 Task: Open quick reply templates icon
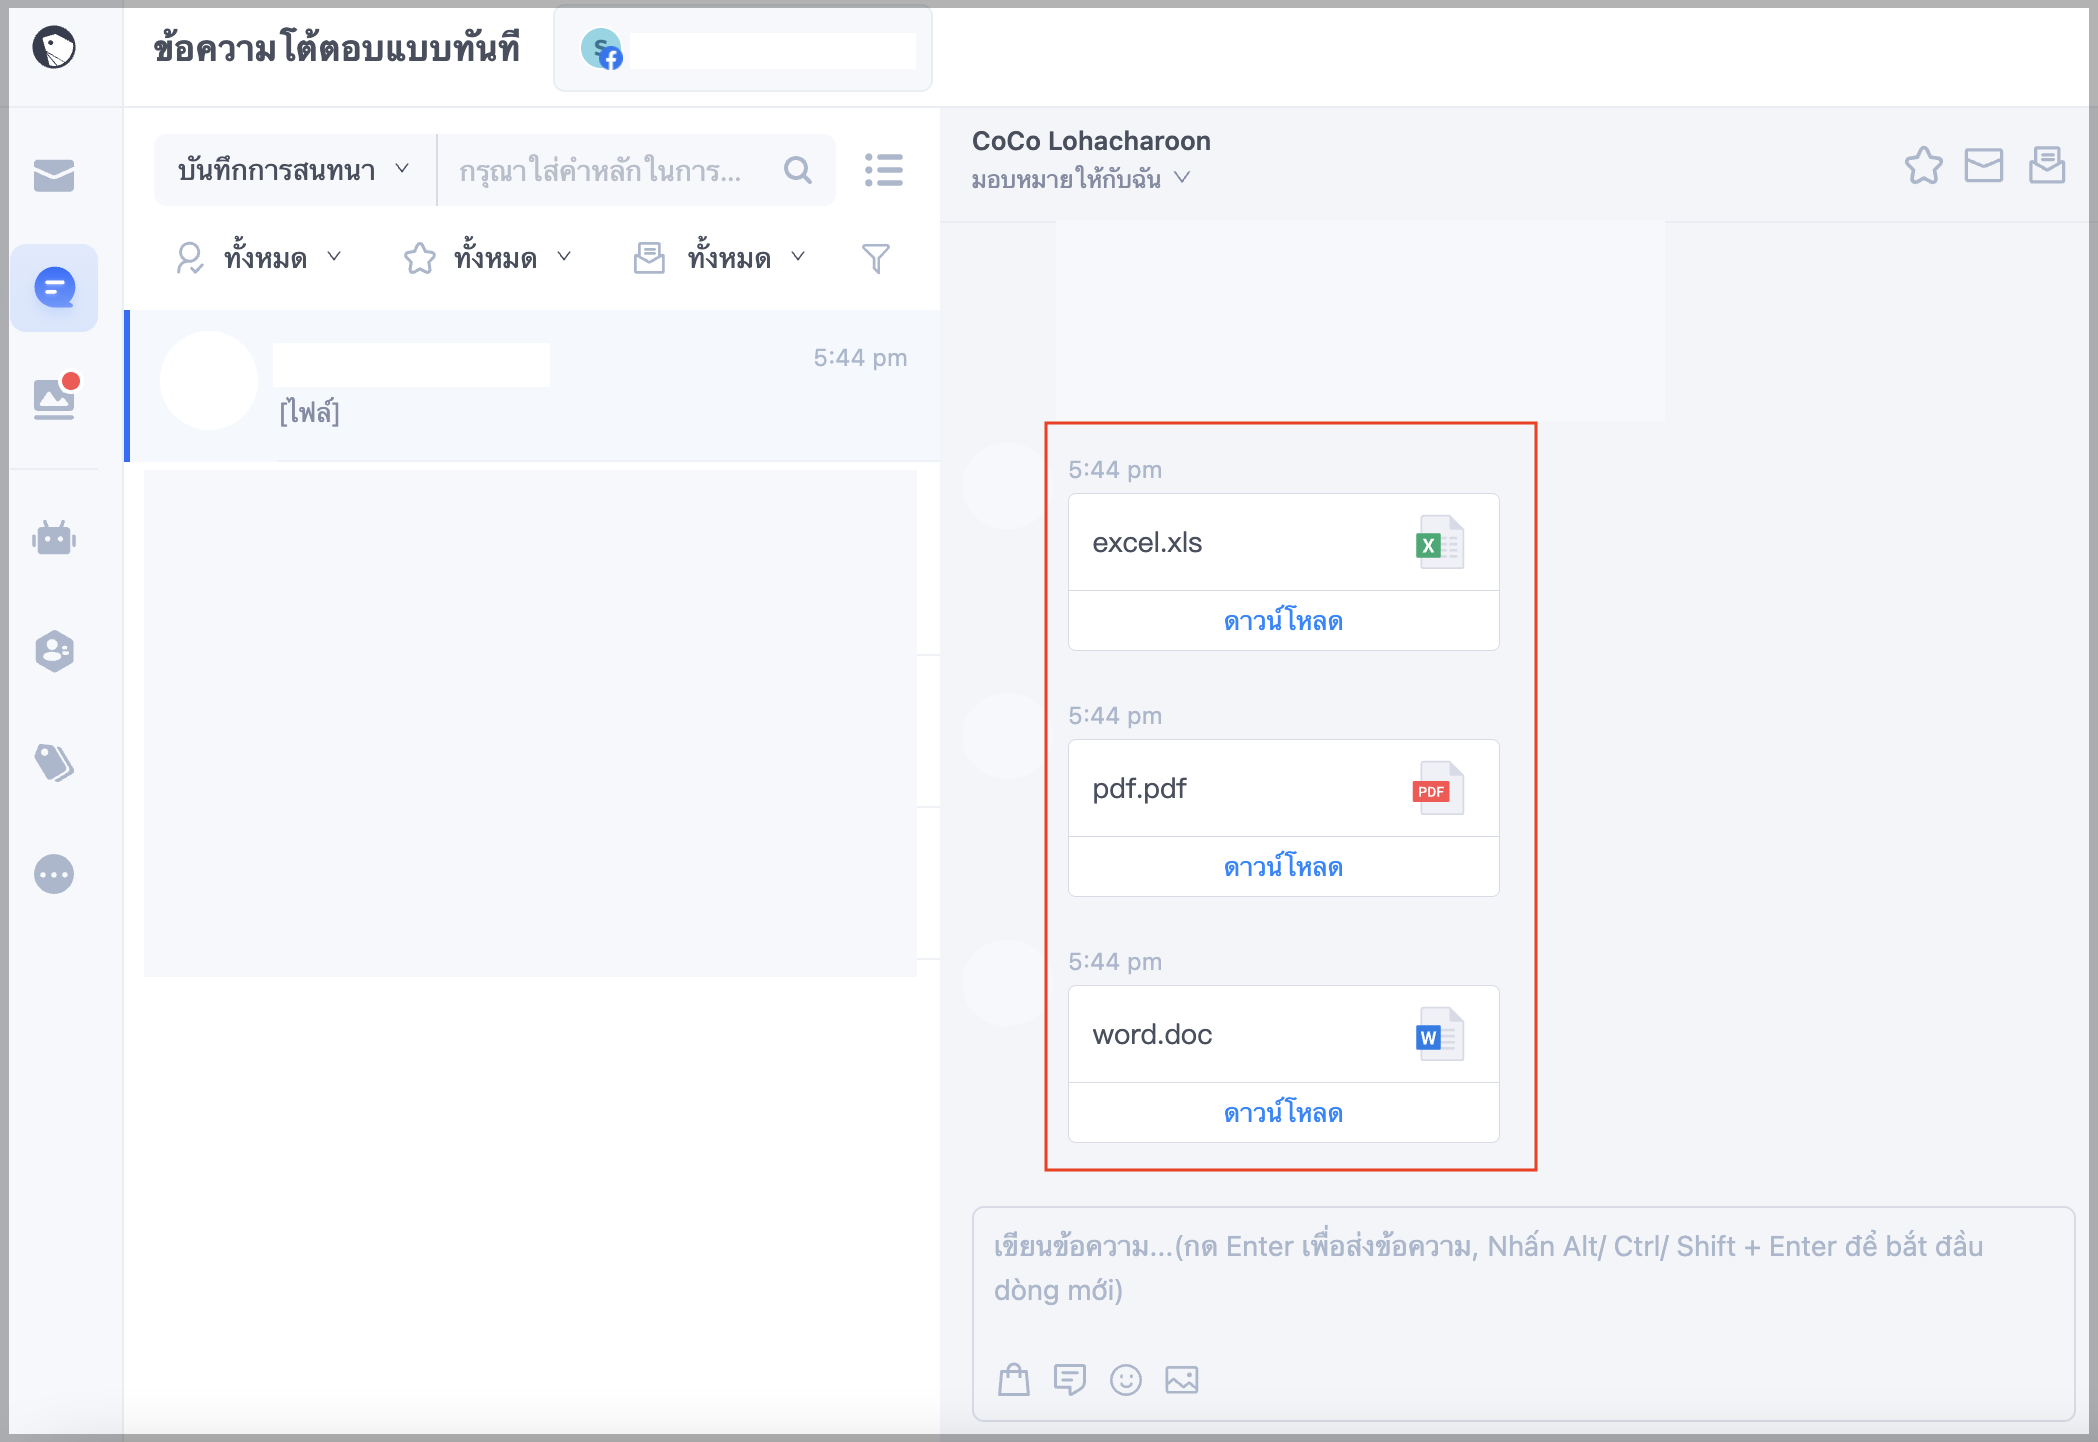(x=1070, y=1379)
